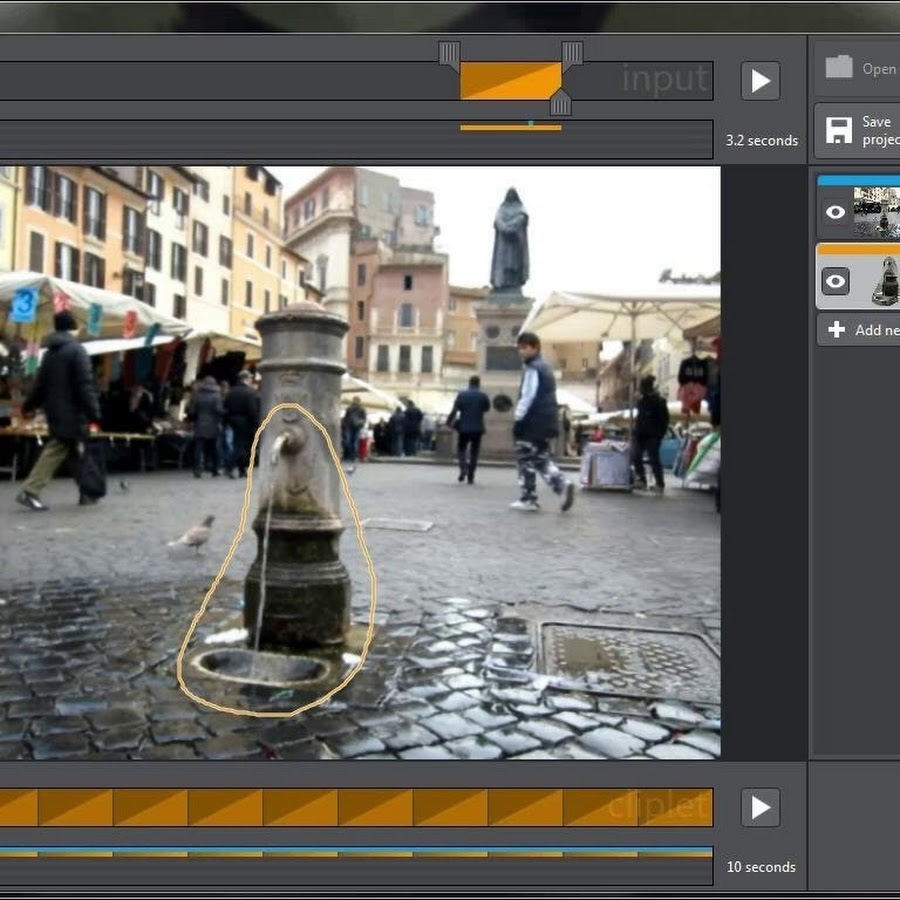The height and width of the screenshot is (900, 900).
Task: Click the statue in the video preview
Action: 510,240
